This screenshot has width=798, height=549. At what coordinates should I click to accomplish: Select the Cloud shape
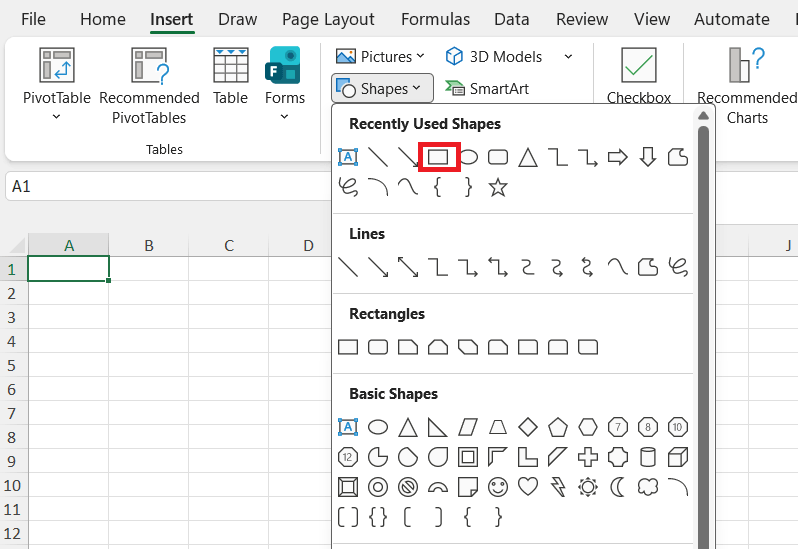tap(648, 487)
